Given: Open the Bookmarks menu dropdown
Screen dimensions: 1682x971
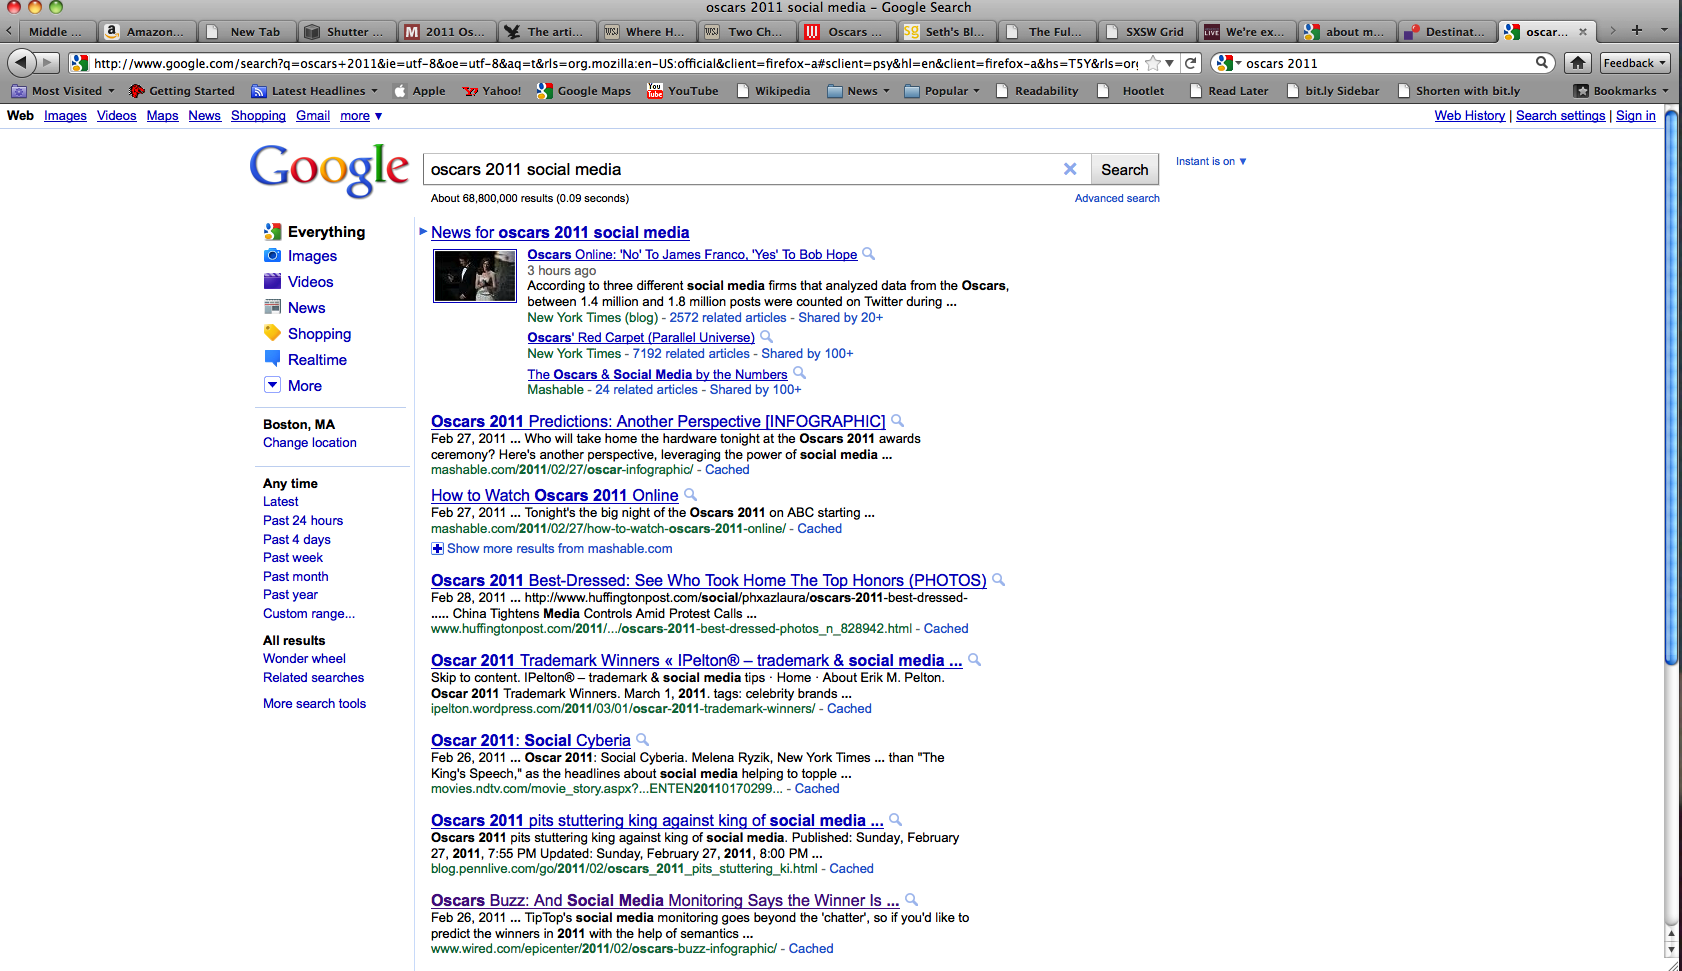Looking at the screenshot, I should pyautogui.click(x=1621, y=91).
